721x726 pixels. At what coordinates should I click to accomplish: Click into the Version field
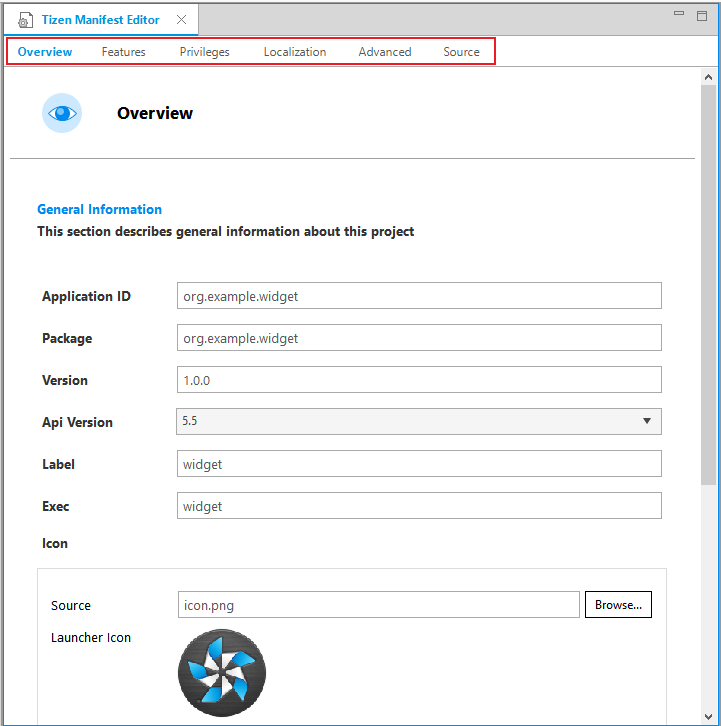coord(418,380)
